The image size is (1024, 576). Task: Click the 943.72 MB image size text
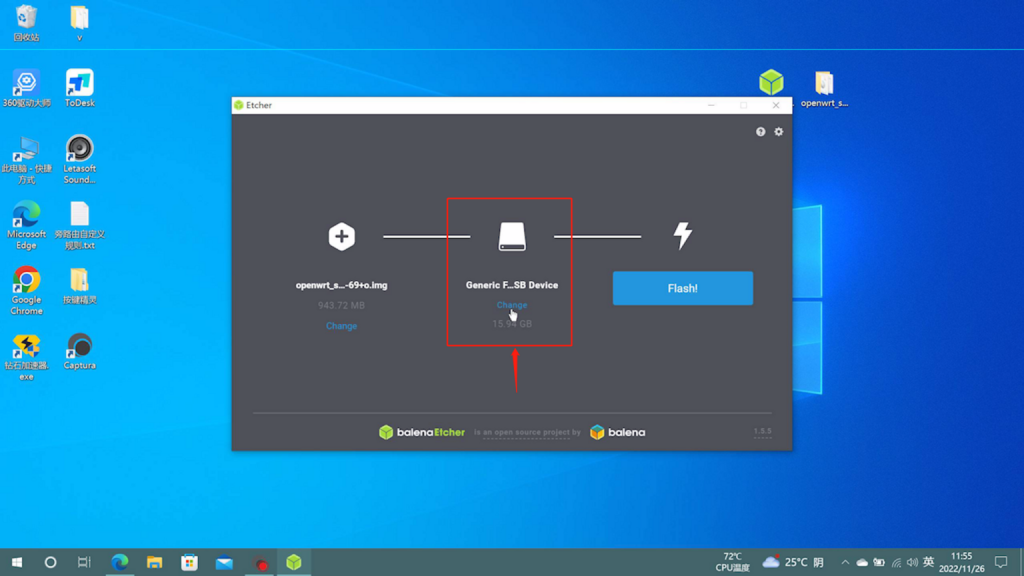pos(342,306)
